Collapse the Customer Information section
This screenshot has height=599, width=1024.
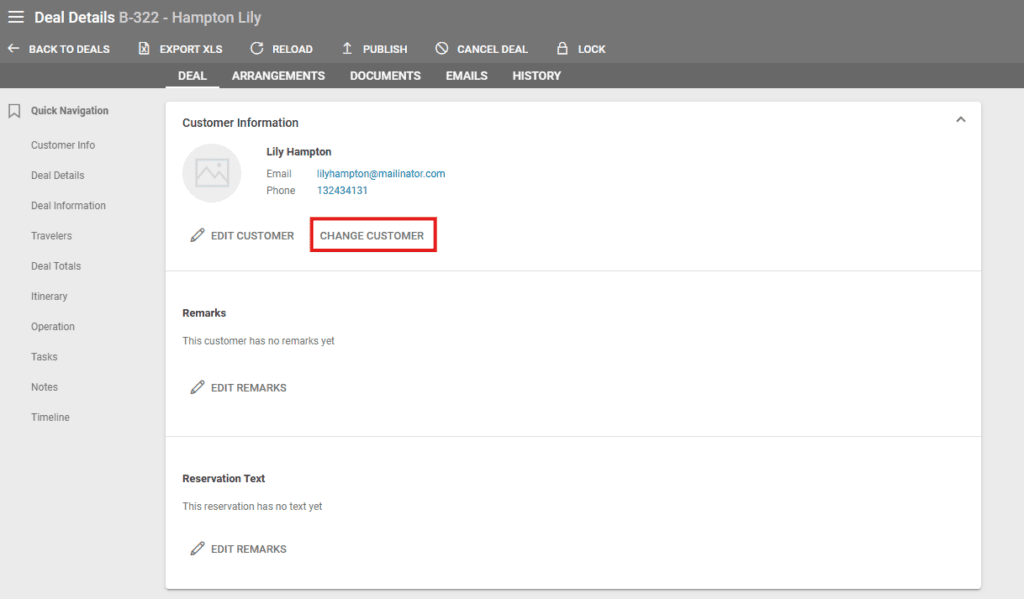click(x=960, y=120)
